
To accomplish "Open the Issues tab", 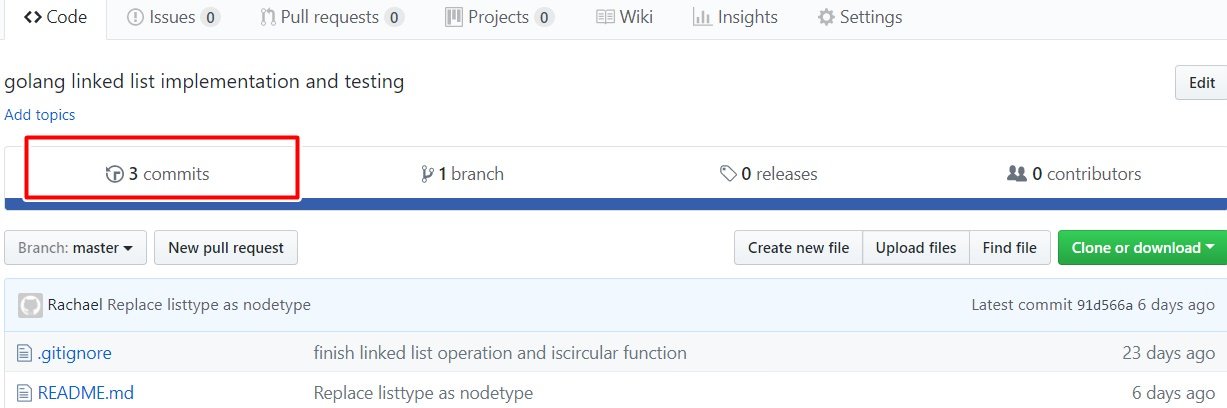I will pyautogui.click(x=174, y=17).
